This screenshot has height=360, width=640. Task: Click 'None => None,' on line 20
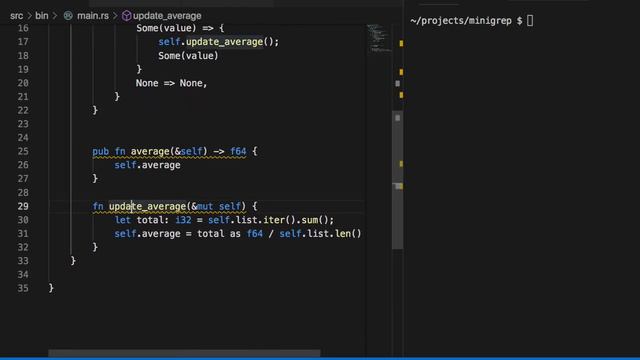(171, 83)
